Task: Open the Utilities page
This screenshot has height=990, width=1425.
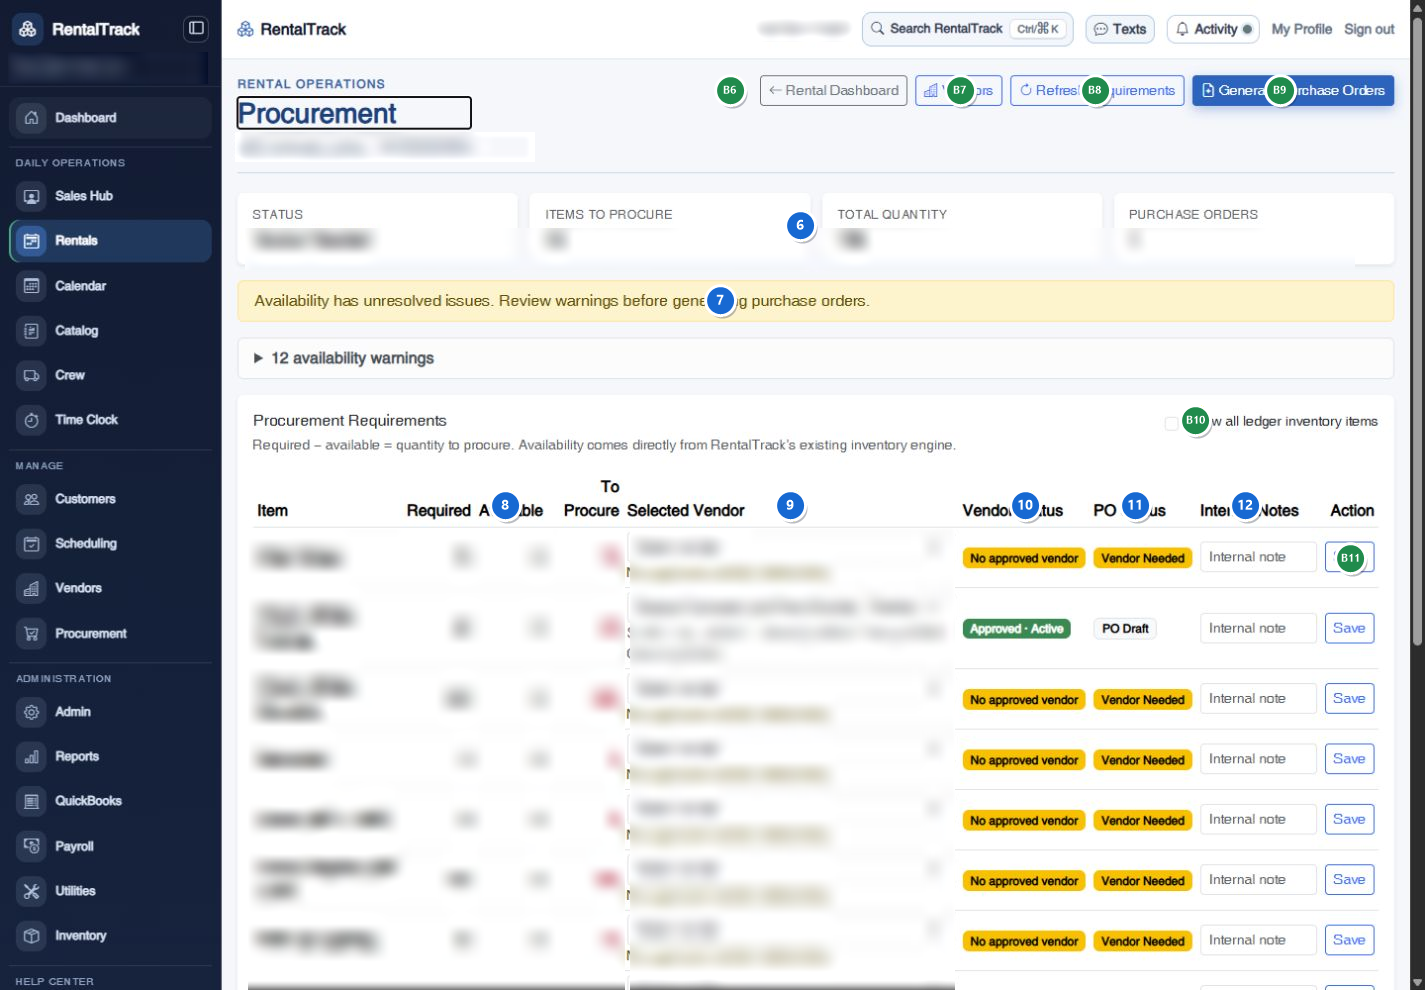Action: pyautogui.click(x=110, y=891)
